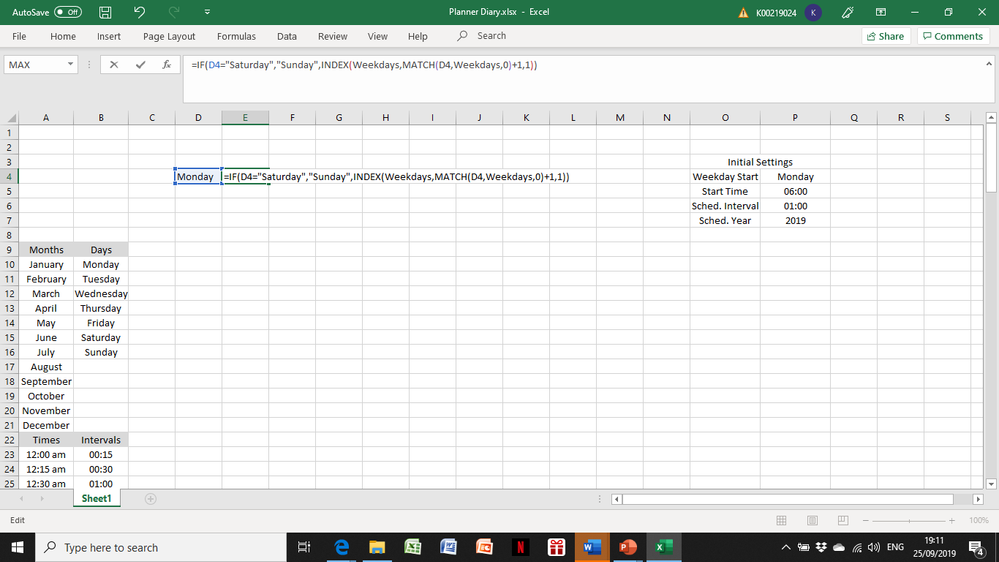
Task: Select column P header
Action: [x=794, y=118]
